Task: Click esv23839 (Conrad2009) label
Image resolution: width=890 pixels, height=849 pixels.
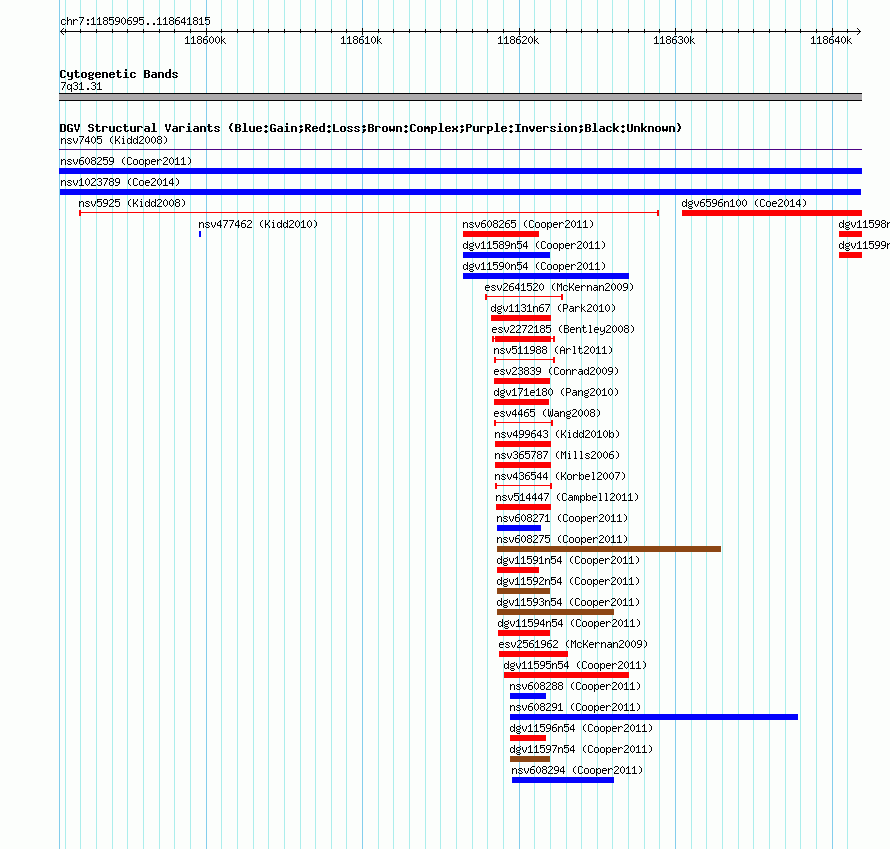Action: tap(556, 371)
